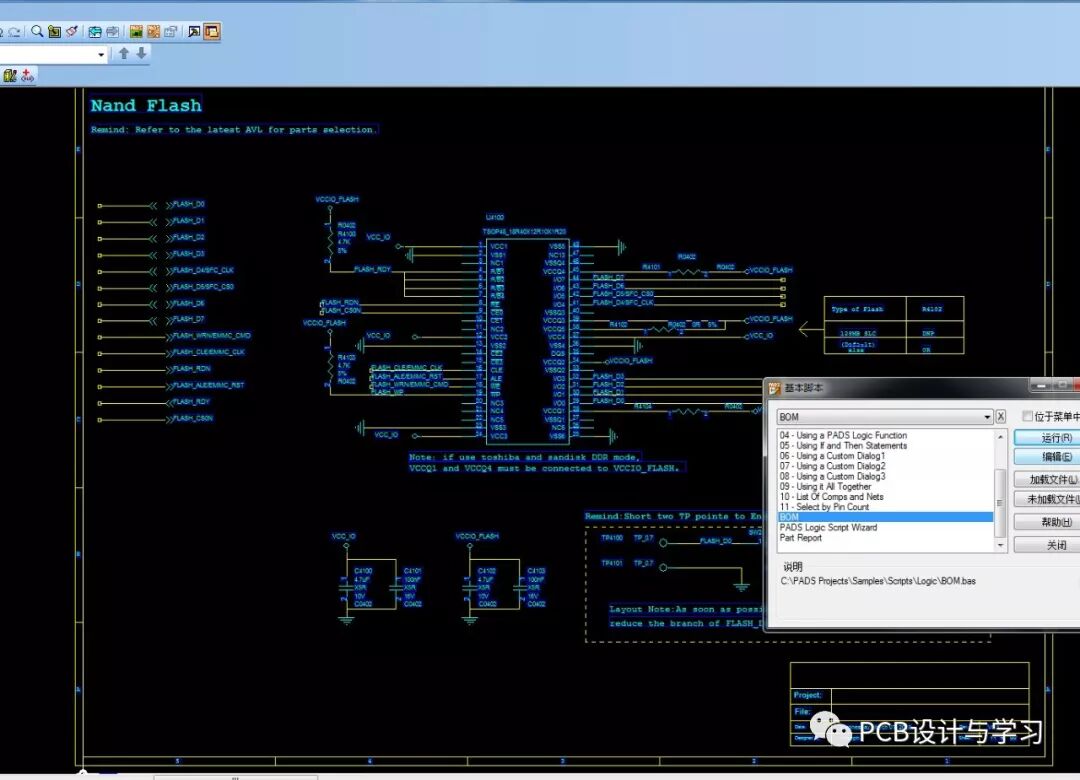Select 'Part Report' in script list
Screen dimensions: 1080x780
pos(801,538)
